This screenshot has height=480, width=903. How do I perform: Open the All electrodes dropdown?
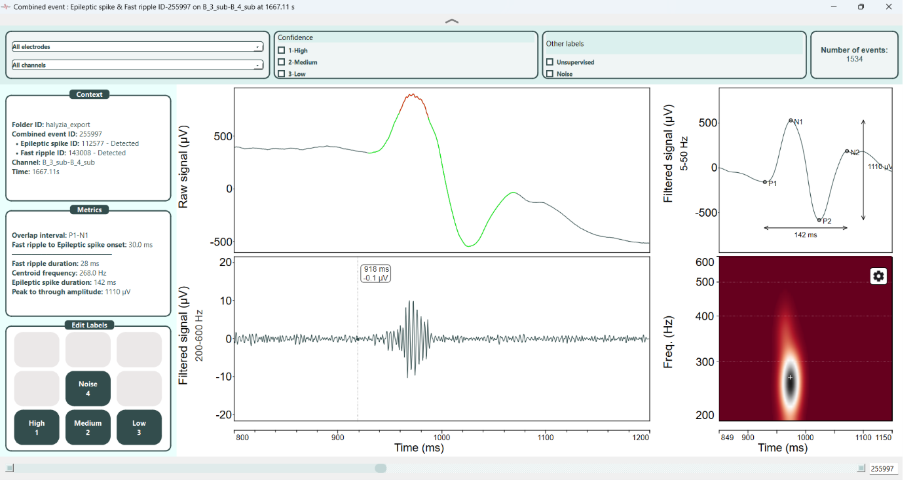tap(138, 47)
